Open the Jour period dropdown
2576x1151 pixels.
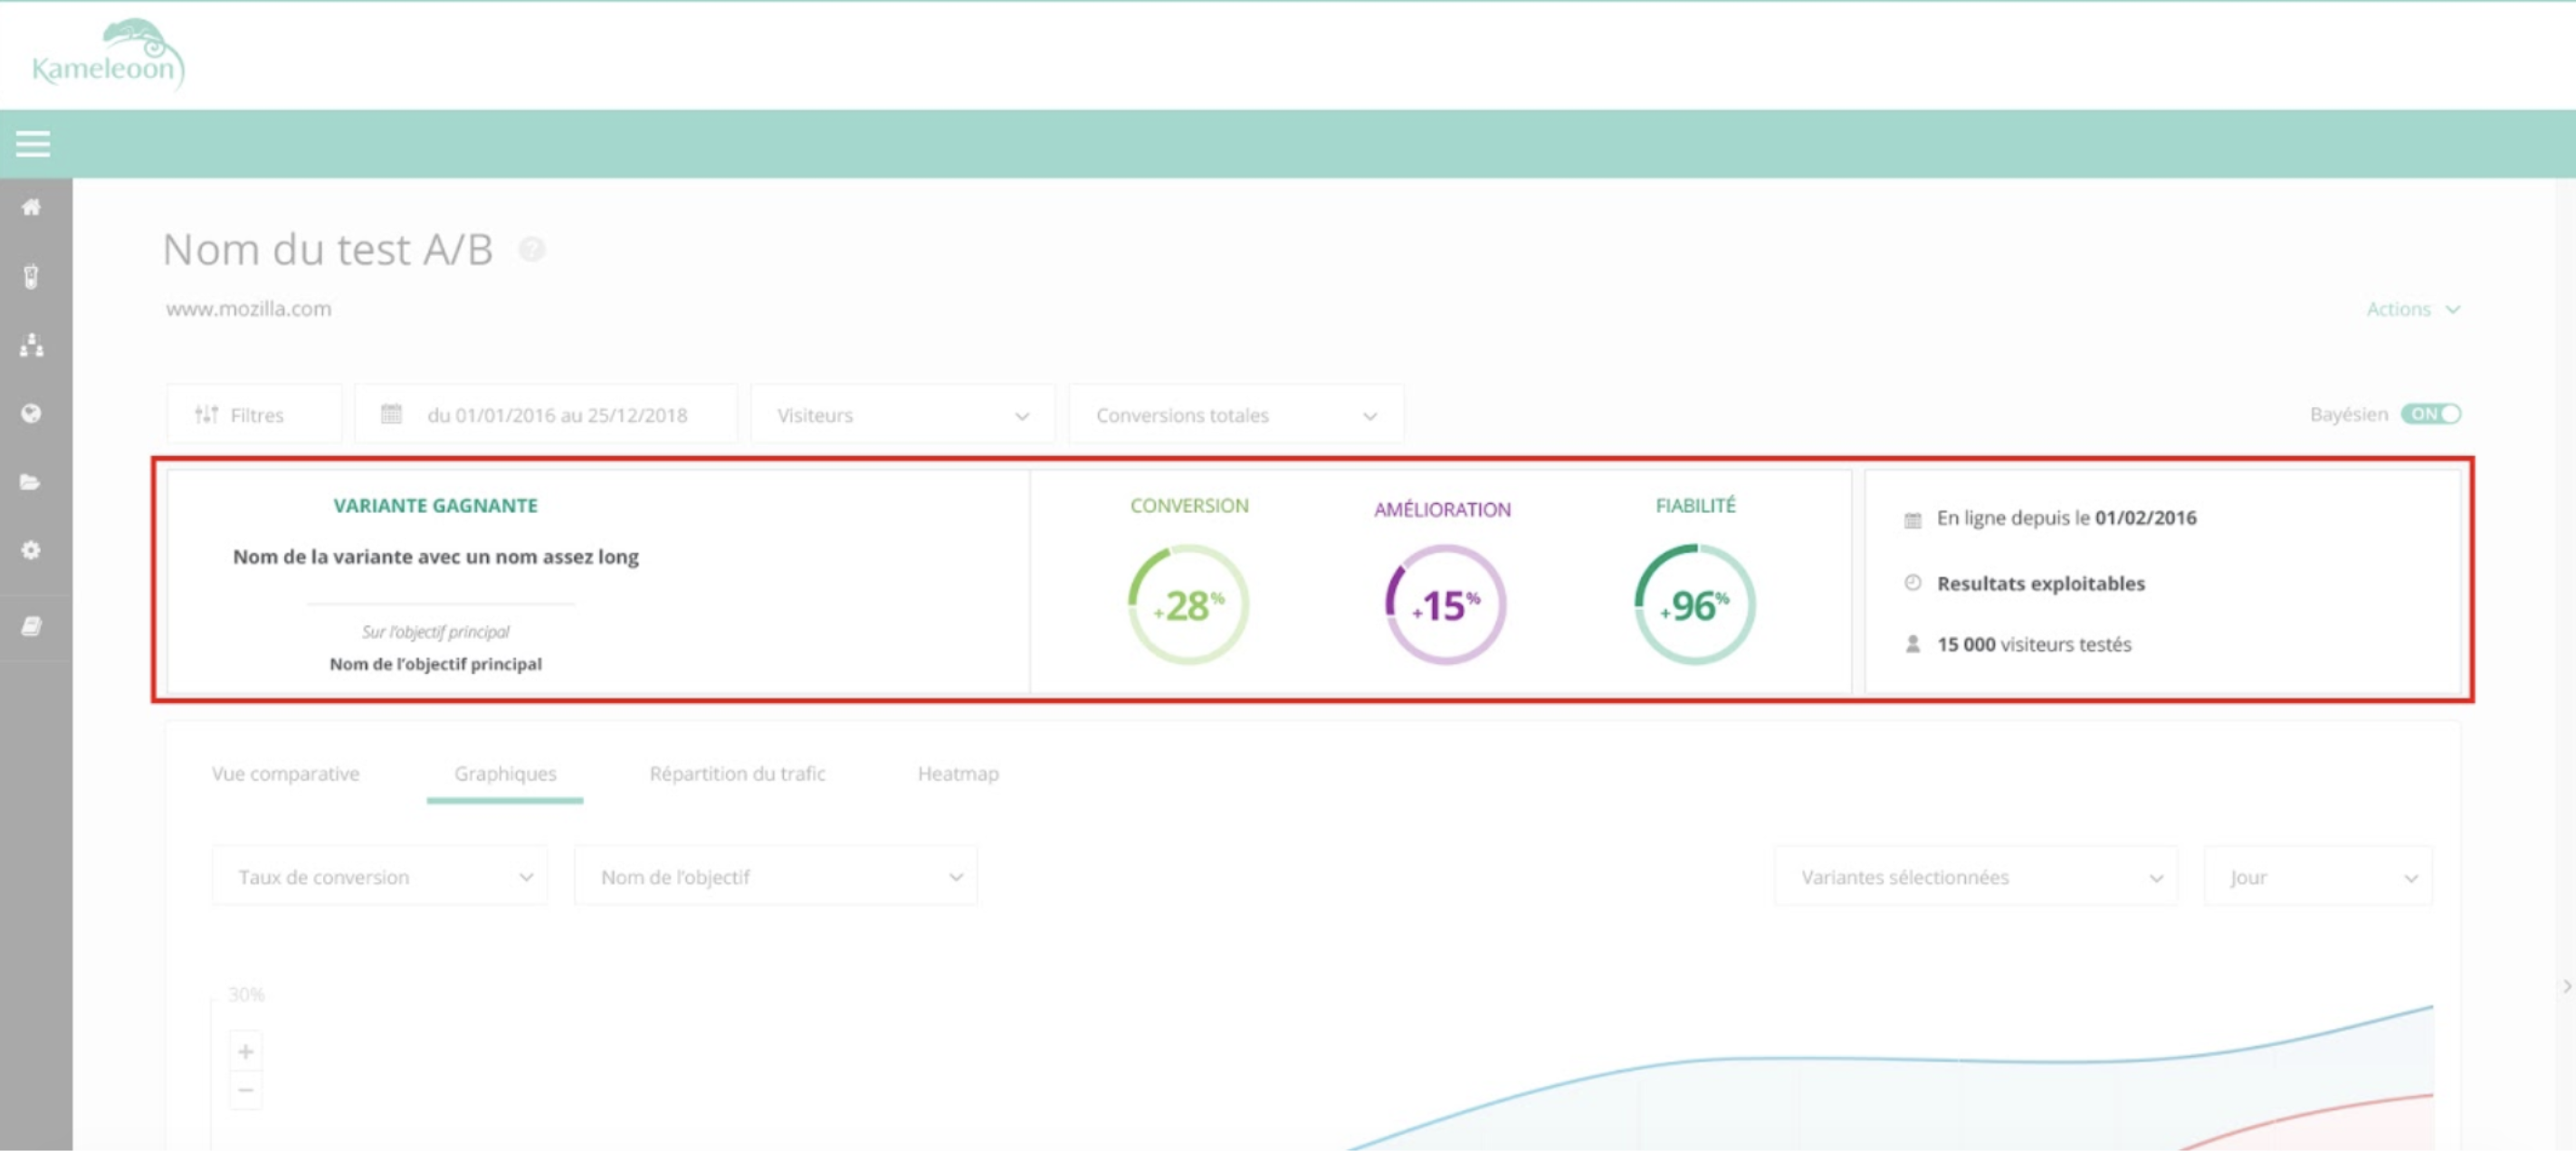tap(2319, 877)
